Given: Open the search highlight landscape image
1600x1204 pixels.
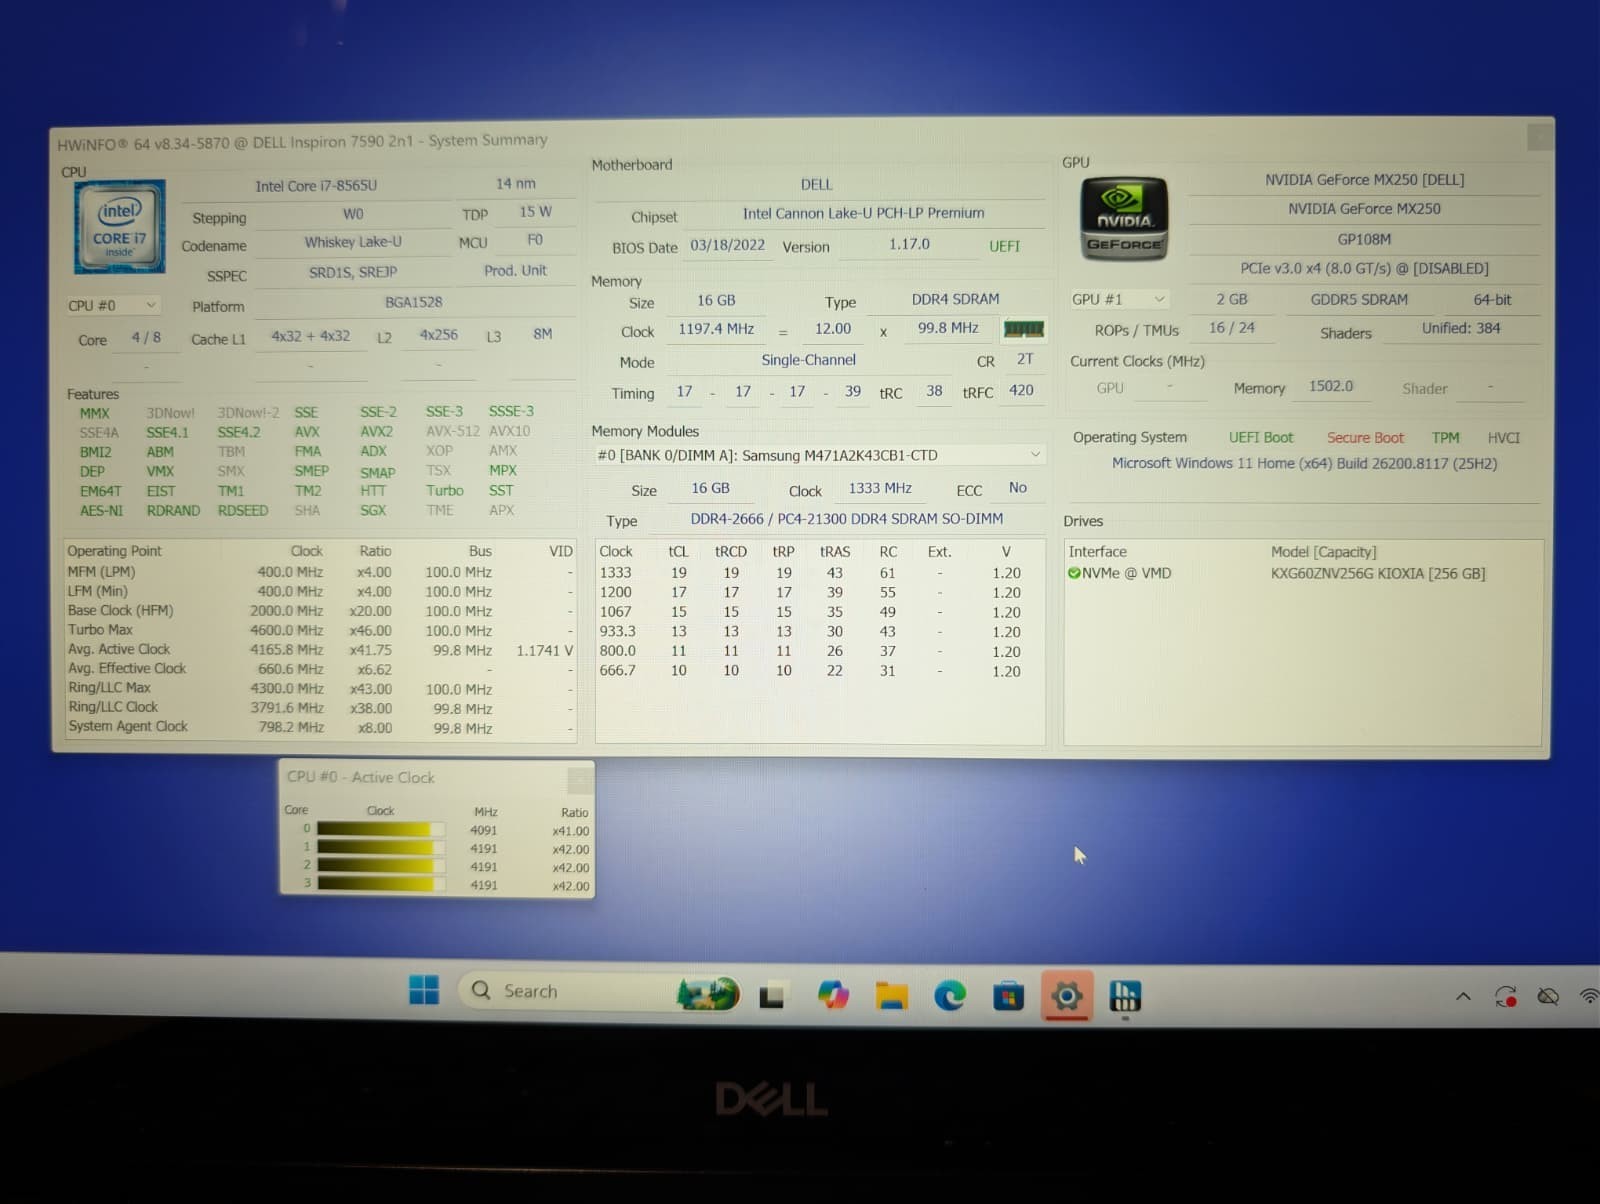Looking at the screenshot, I should [708, 993].
